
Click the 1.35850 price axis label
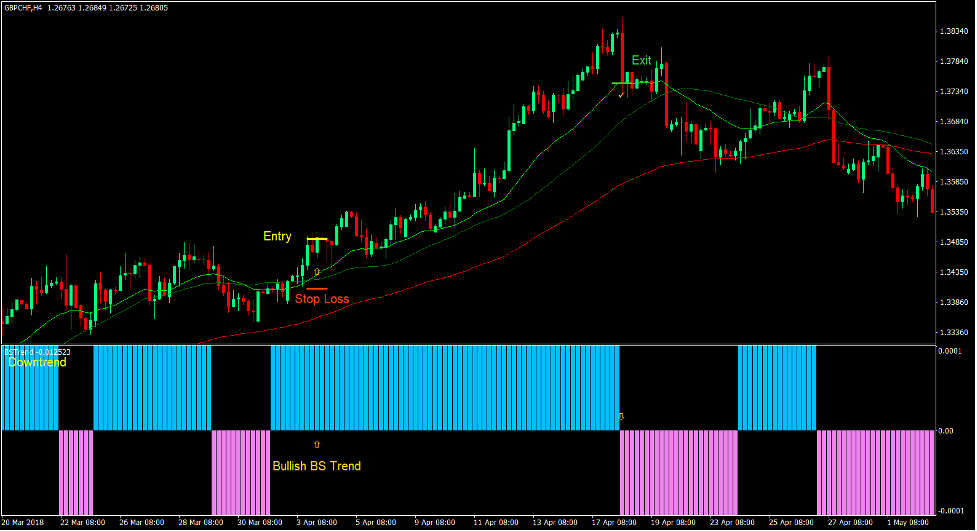point(953,182)
